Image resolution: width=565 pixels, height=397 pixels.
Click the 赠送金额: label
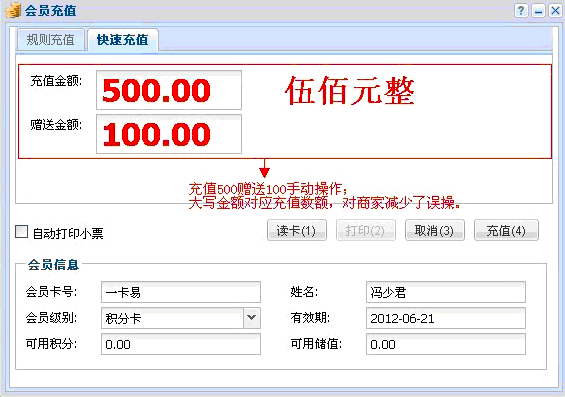tap(56, 125)
